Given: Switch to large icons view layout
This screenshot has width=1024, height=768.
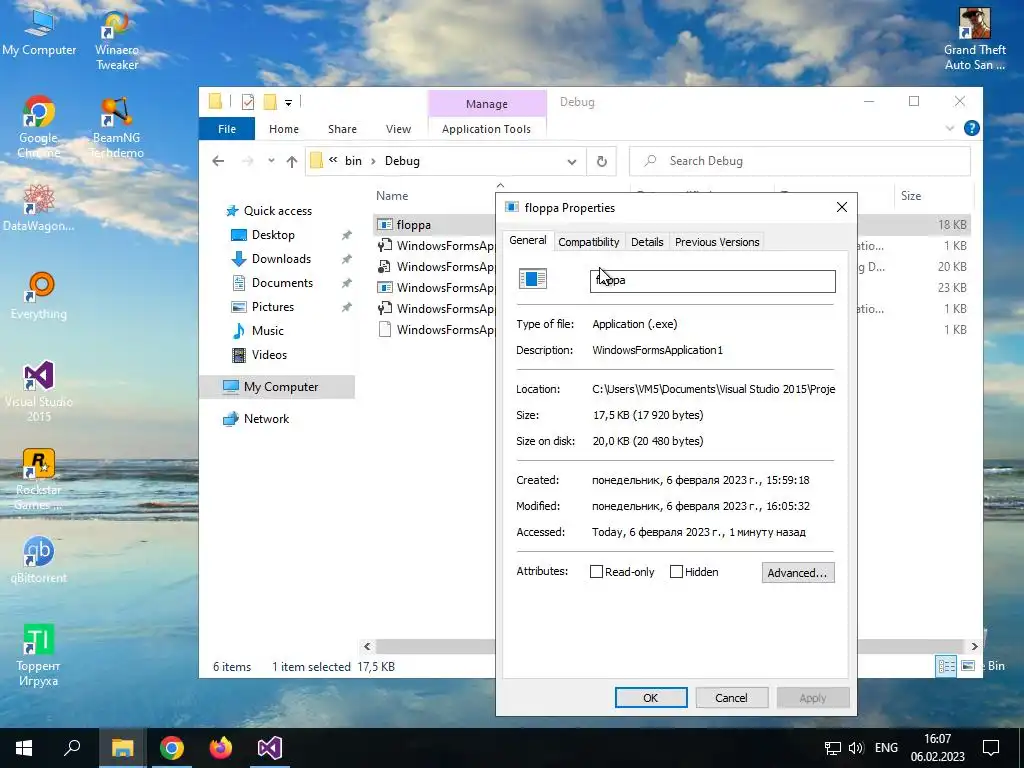Looking at the screenshot, I should [x=968, y=666].
